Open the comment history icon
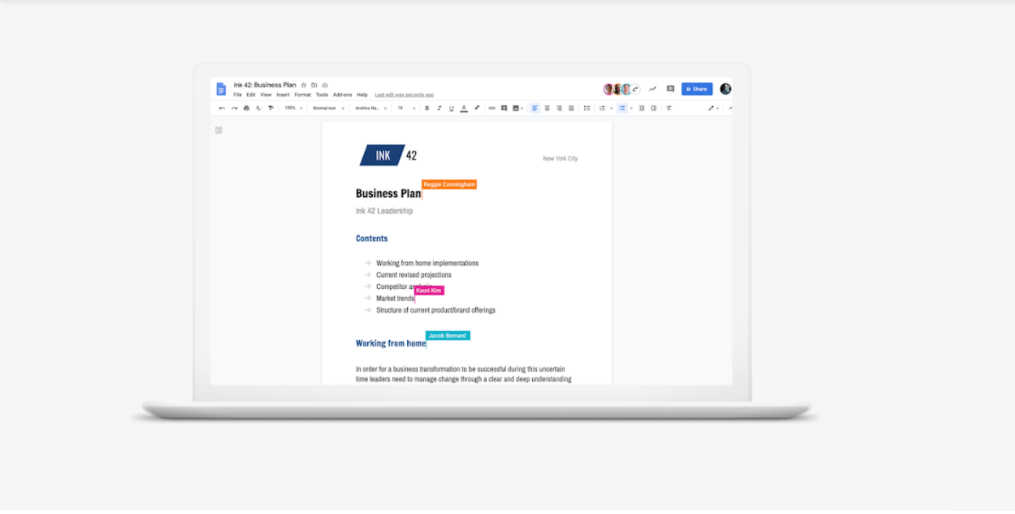The width and height of the screenshot is (1015, 514). (x=670, y=89)
